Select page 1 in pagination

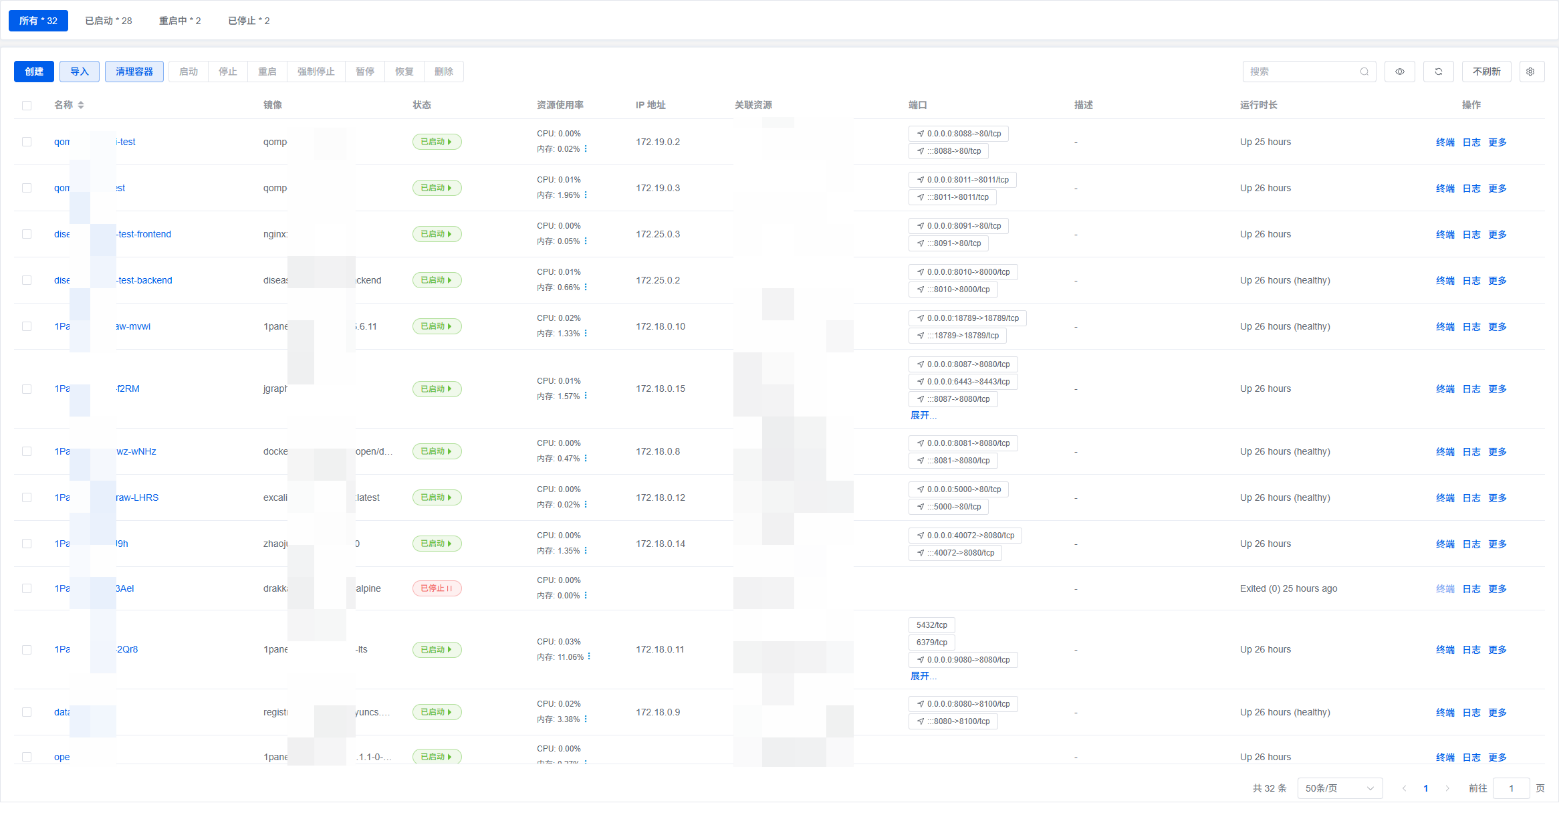tap(1425, 788)
